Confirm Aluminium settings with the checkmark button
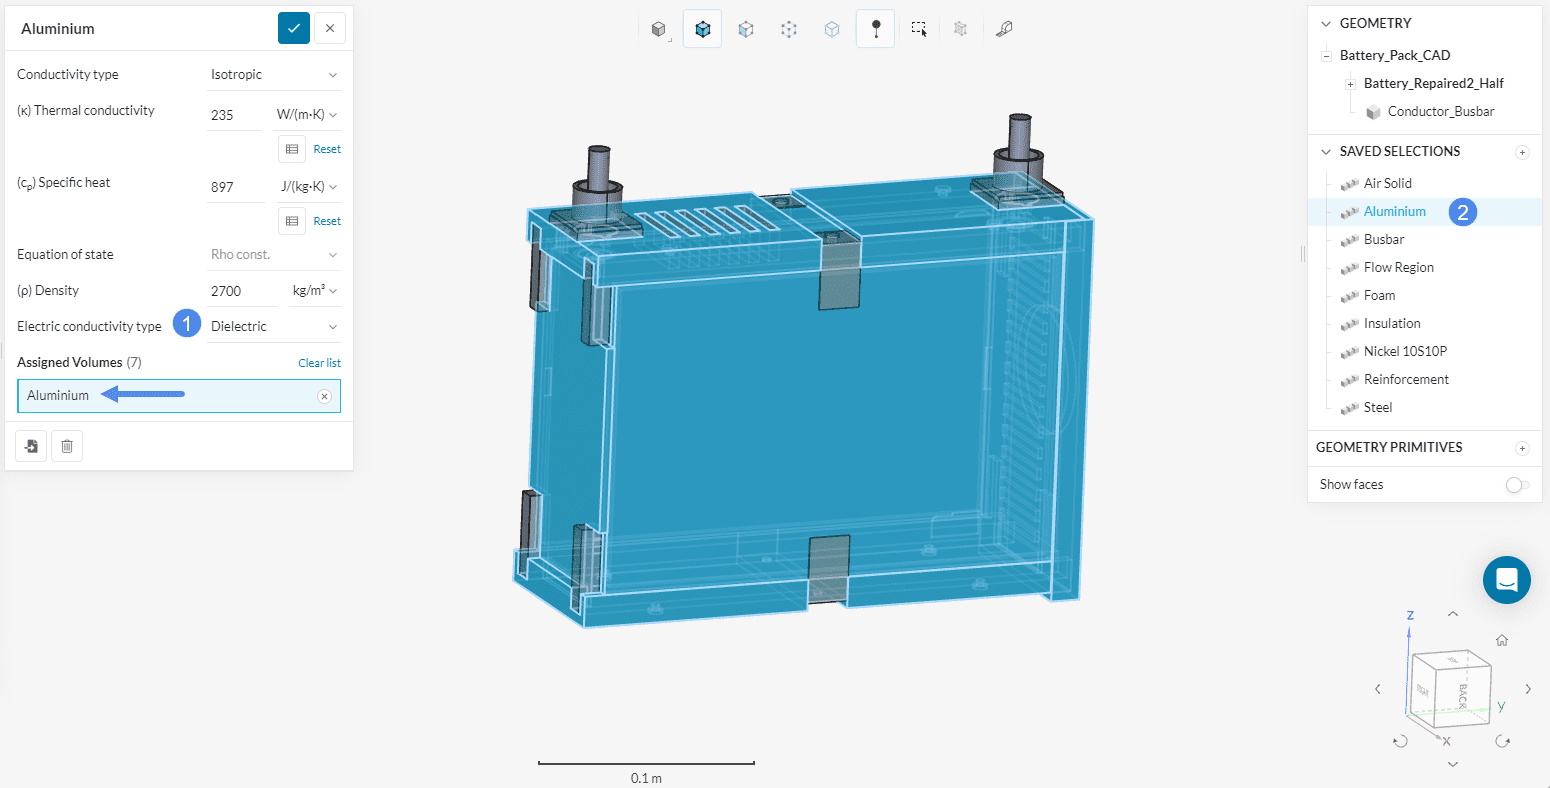Image resolution: width=1550 pixels, height=788 pixels. [x=294, y=28]
